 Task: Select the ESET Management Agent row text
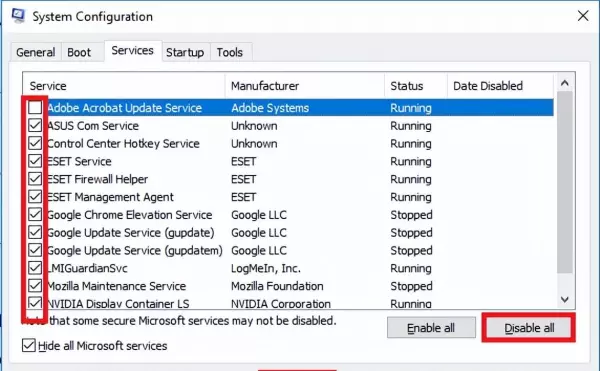110,197
